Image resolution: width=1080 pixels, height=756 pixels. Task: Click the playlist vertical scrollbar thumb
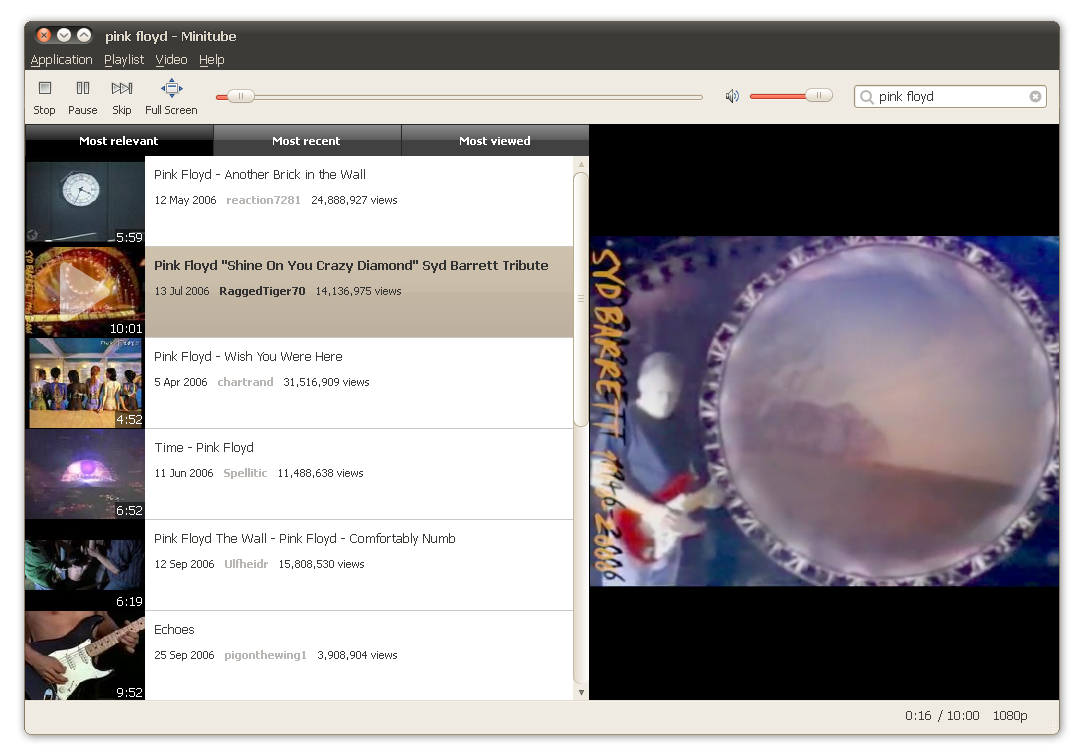point(581,300)
